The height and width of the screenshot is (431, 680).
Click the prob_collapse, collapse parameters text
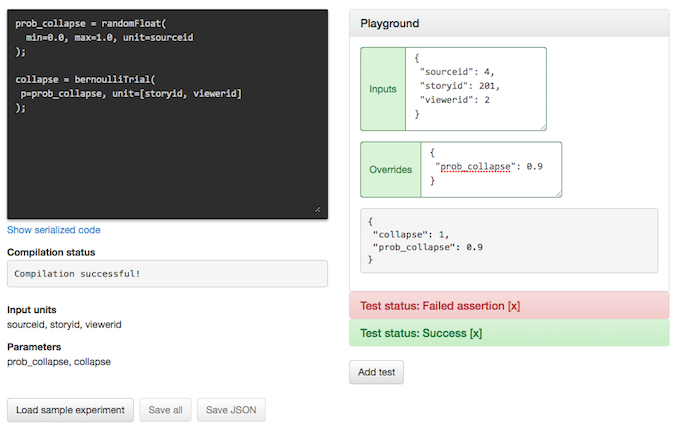coord(59,362)
